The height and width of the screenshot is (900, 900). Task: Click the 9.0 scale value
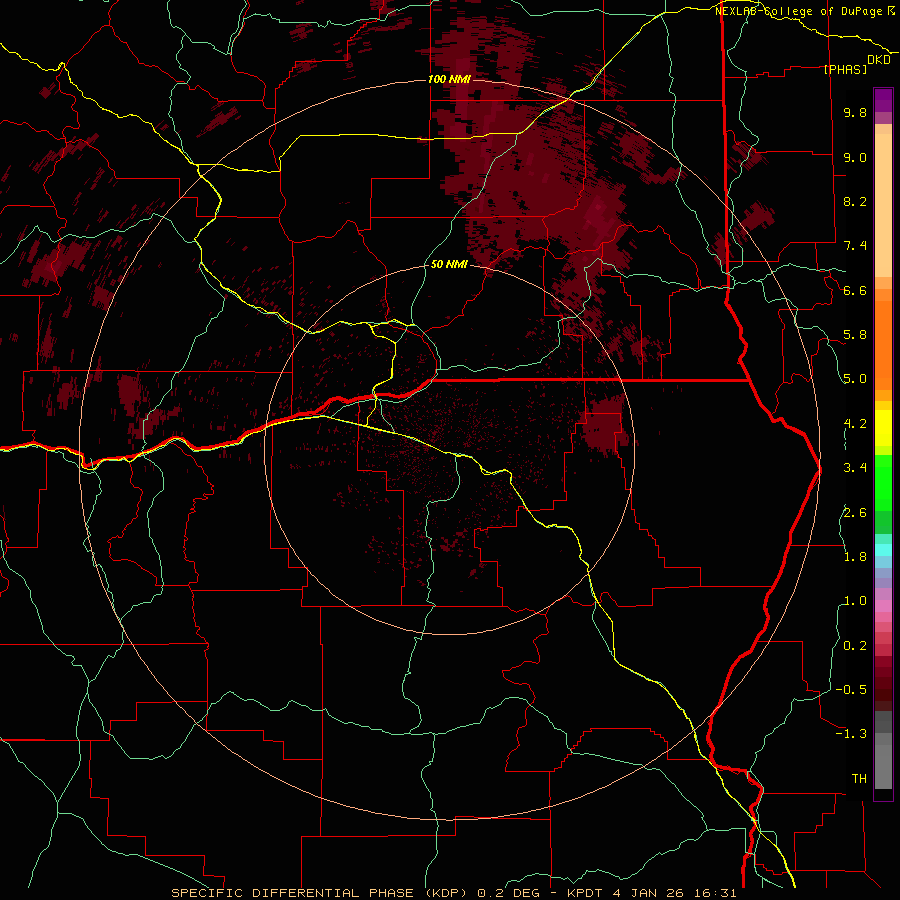855,158
